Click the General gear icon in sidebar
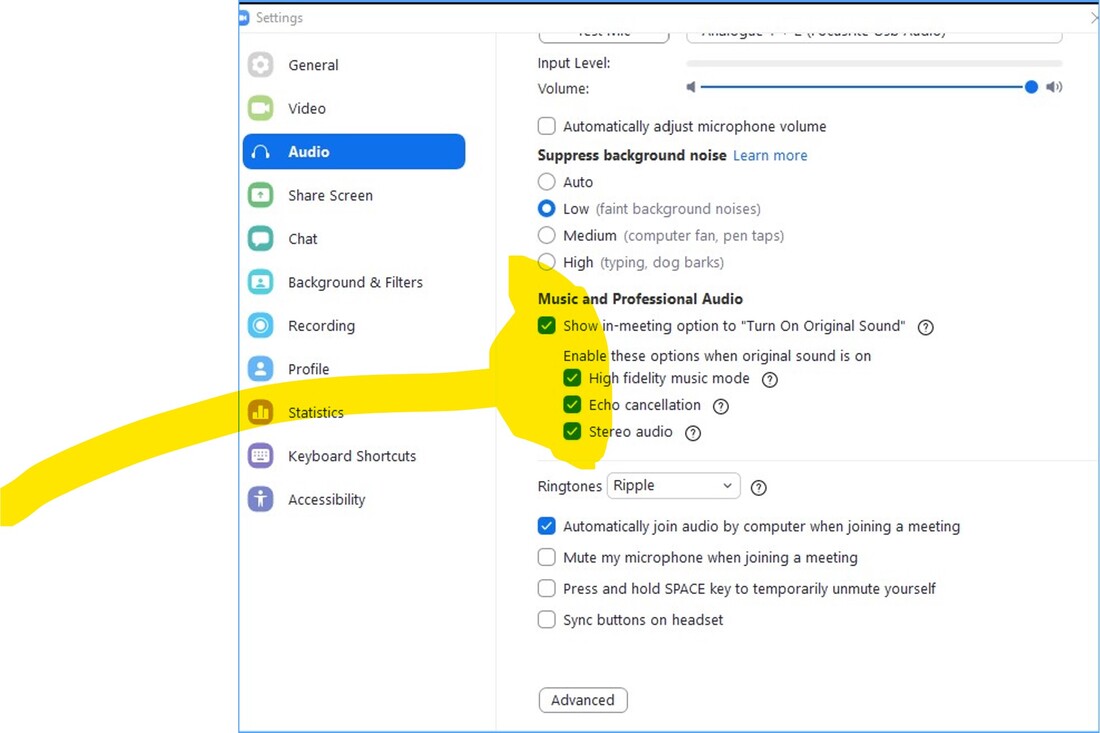Screen dimensions: 1100x733 click(x=261, y=65)
